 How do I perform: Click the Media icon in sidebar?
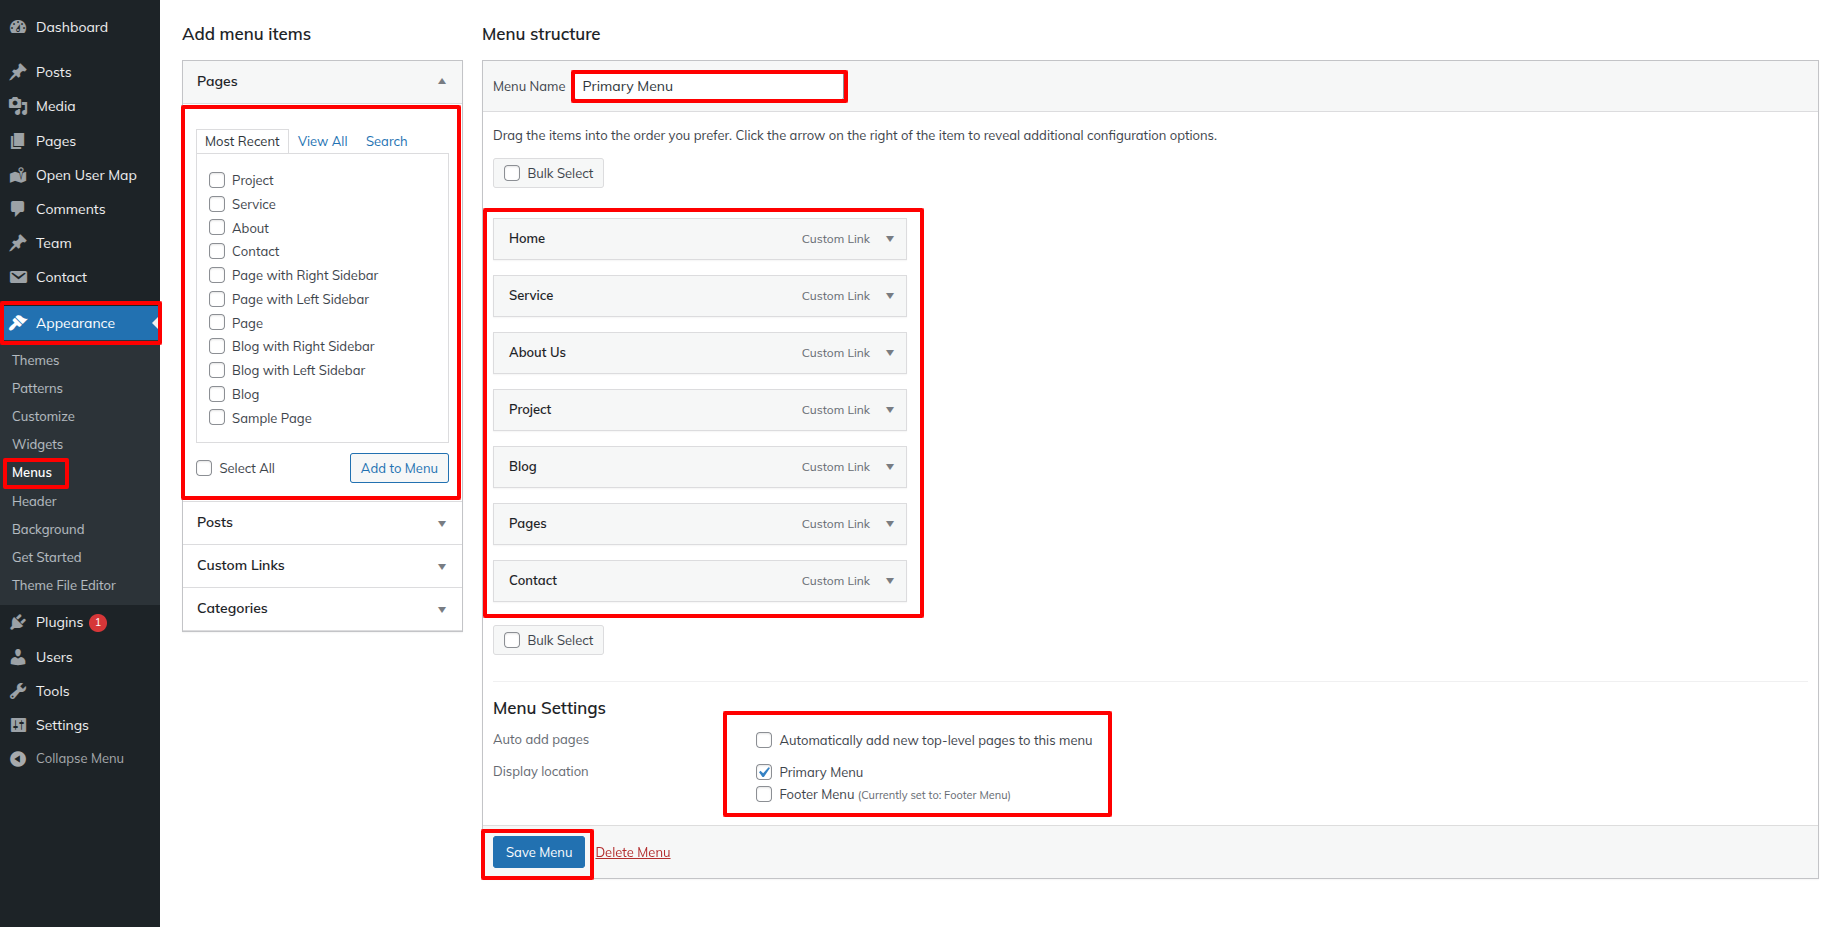pos(18,106)
